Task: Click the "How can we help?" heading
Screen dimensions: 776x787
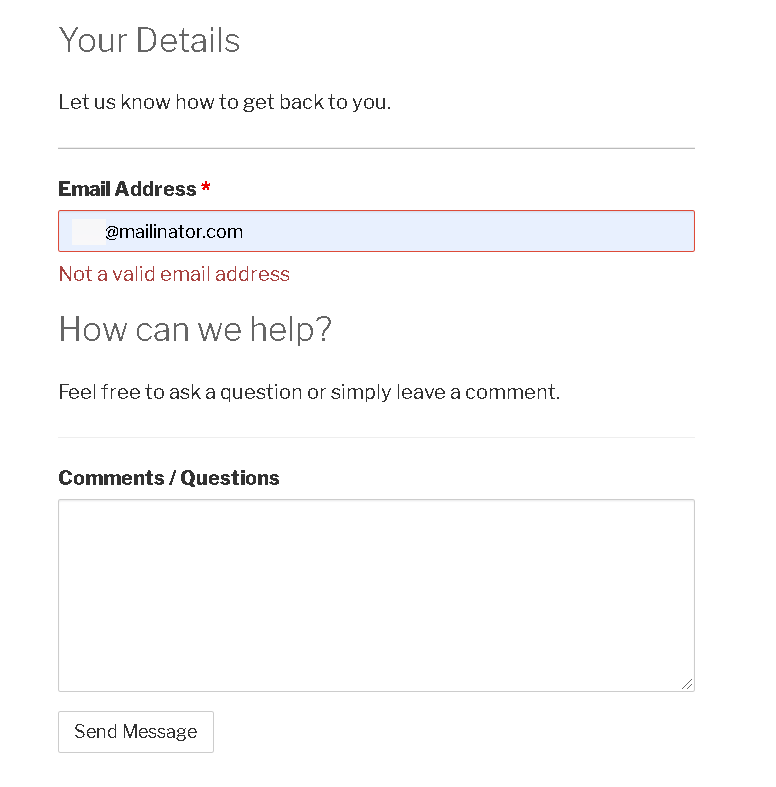Action: (195, 329)
